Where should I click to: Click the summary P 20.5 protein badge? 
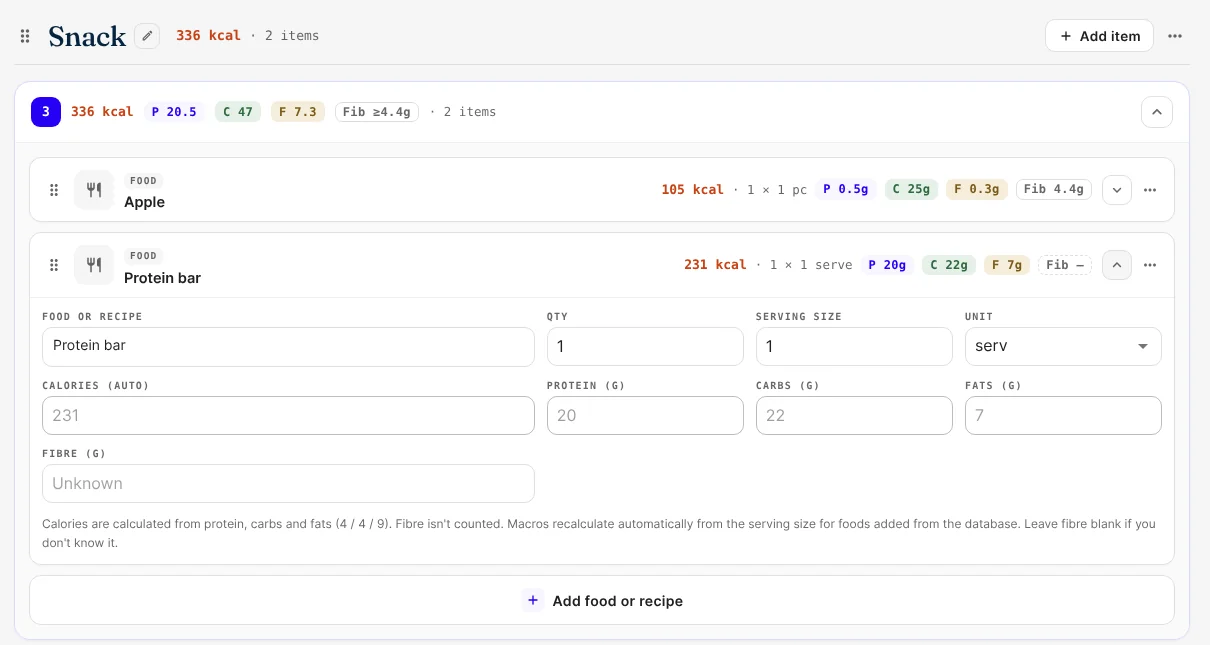click(x=174, y=112)
